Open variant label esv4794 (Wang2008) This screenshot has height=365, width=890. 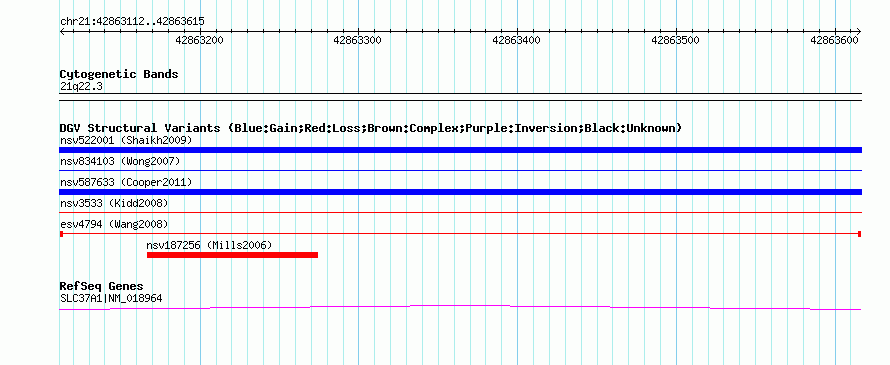click(114, 224)
